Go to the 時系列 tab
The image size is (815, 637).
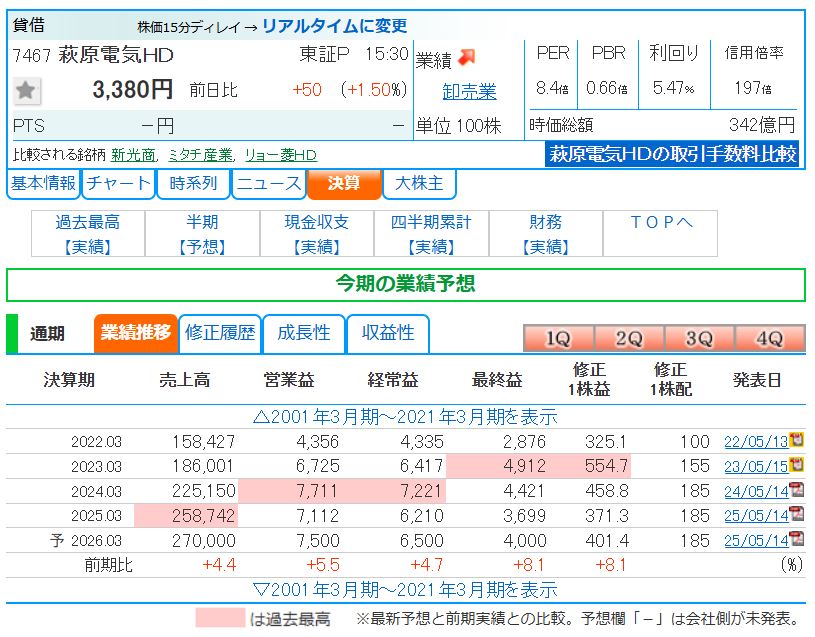click(193, 183)
